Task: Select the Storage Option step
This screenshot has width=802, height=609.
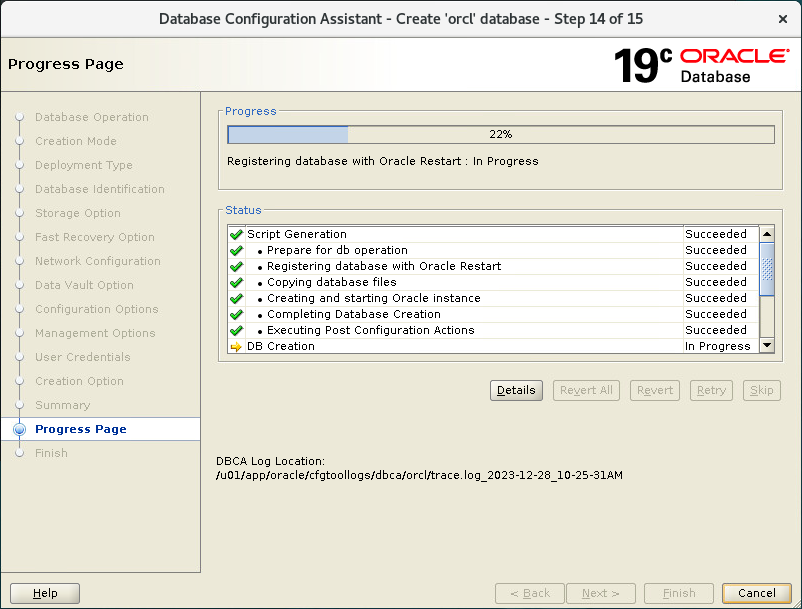Action: (78, 213)
